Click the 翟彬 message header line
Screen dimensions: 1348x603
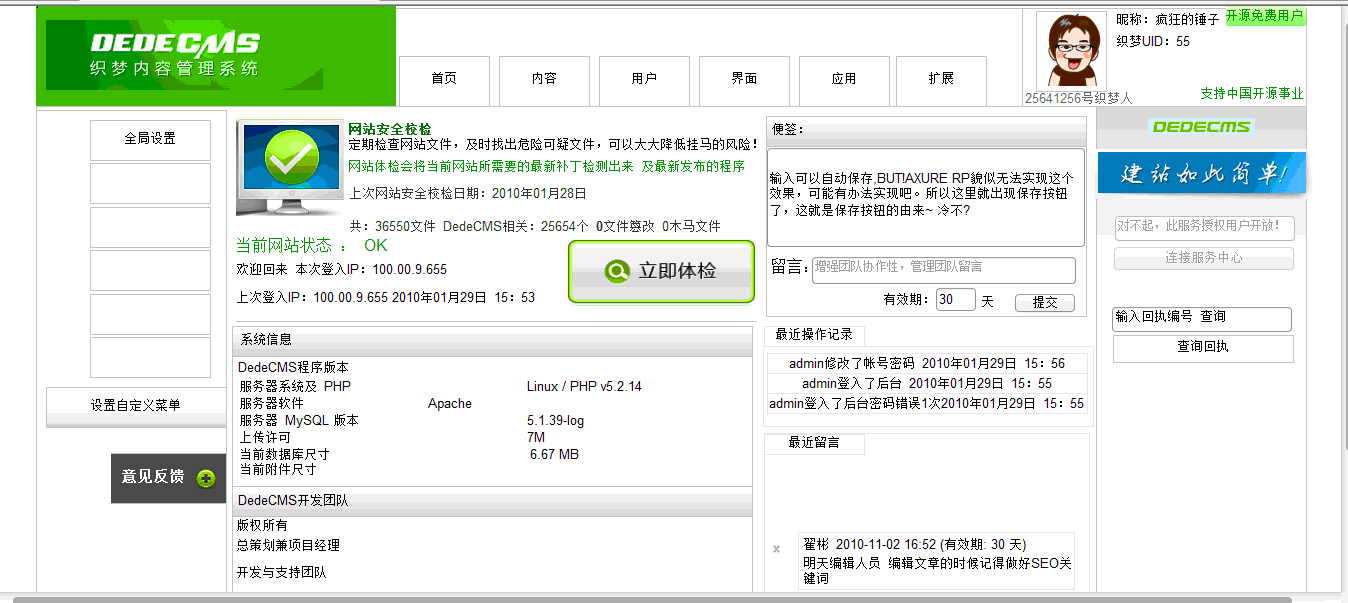[x=915, y=545]
